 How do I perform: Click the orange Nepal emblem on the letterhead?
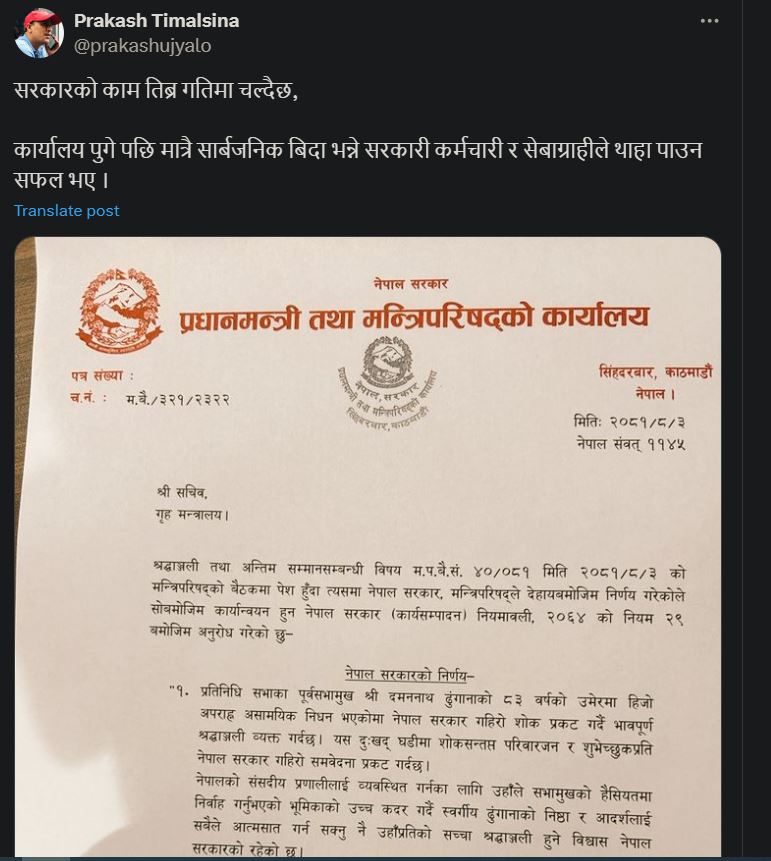(x=119, y=310)
